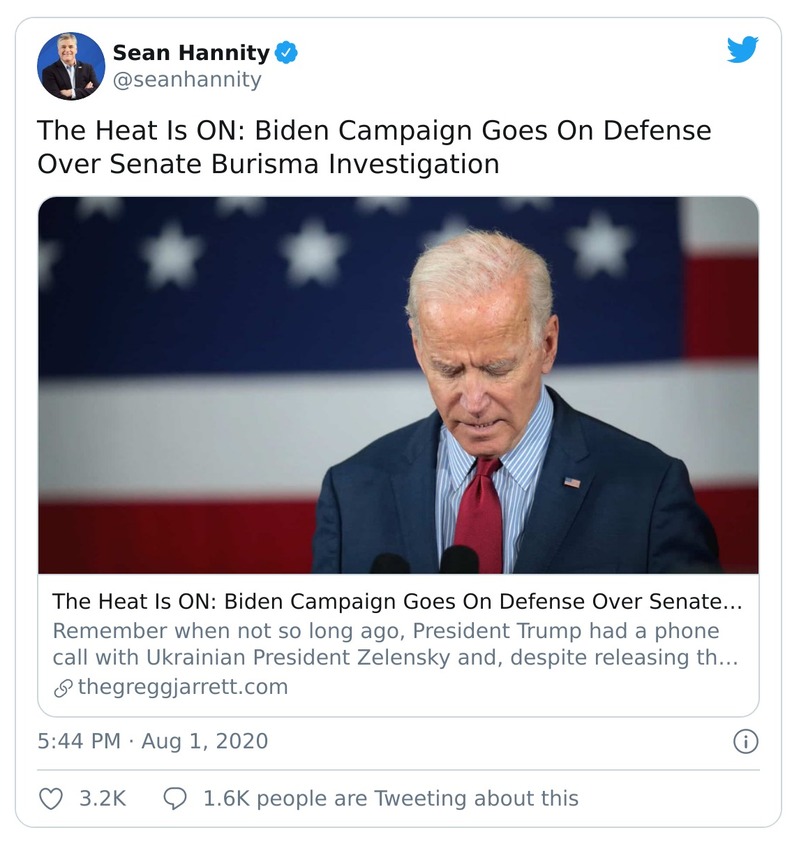
Task: Visit the thegreggjarrett.com domain link
Action: (x=182, y=687)
